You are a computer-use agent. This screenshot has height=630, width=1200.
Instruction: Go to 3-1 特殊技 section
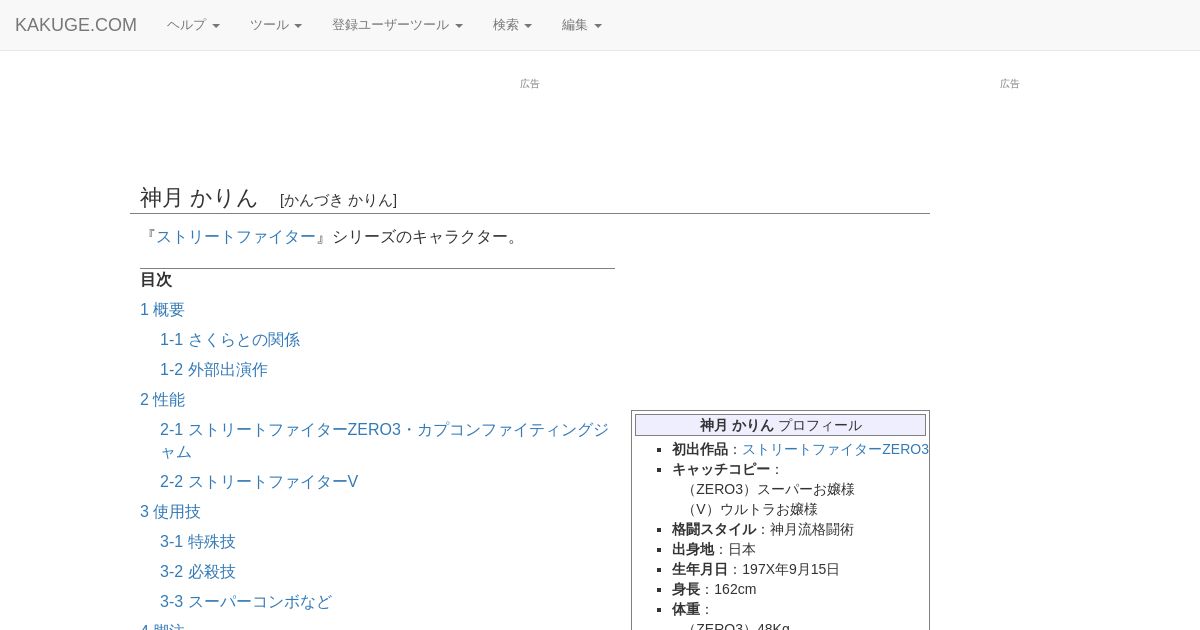[x=198, y=542]
